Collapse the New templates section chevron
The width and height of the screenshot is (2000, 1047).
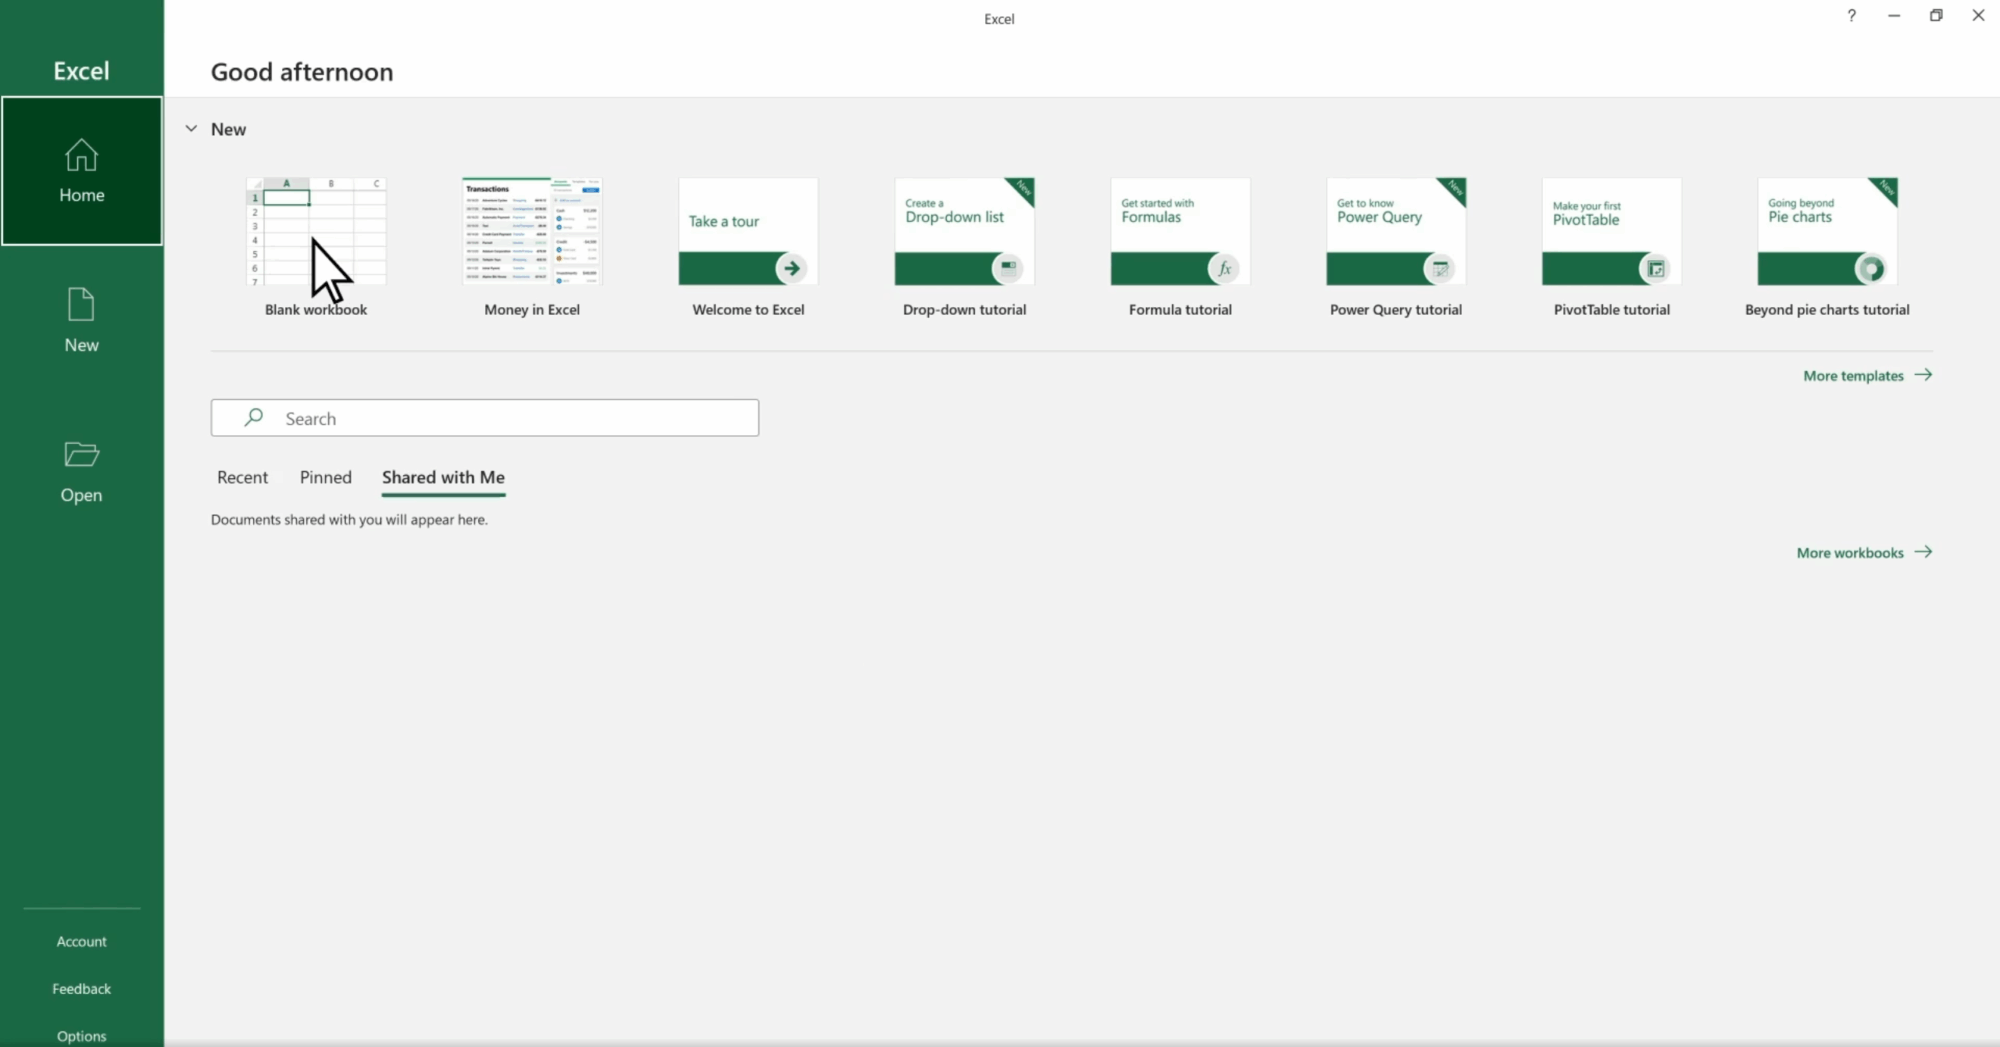191,129
